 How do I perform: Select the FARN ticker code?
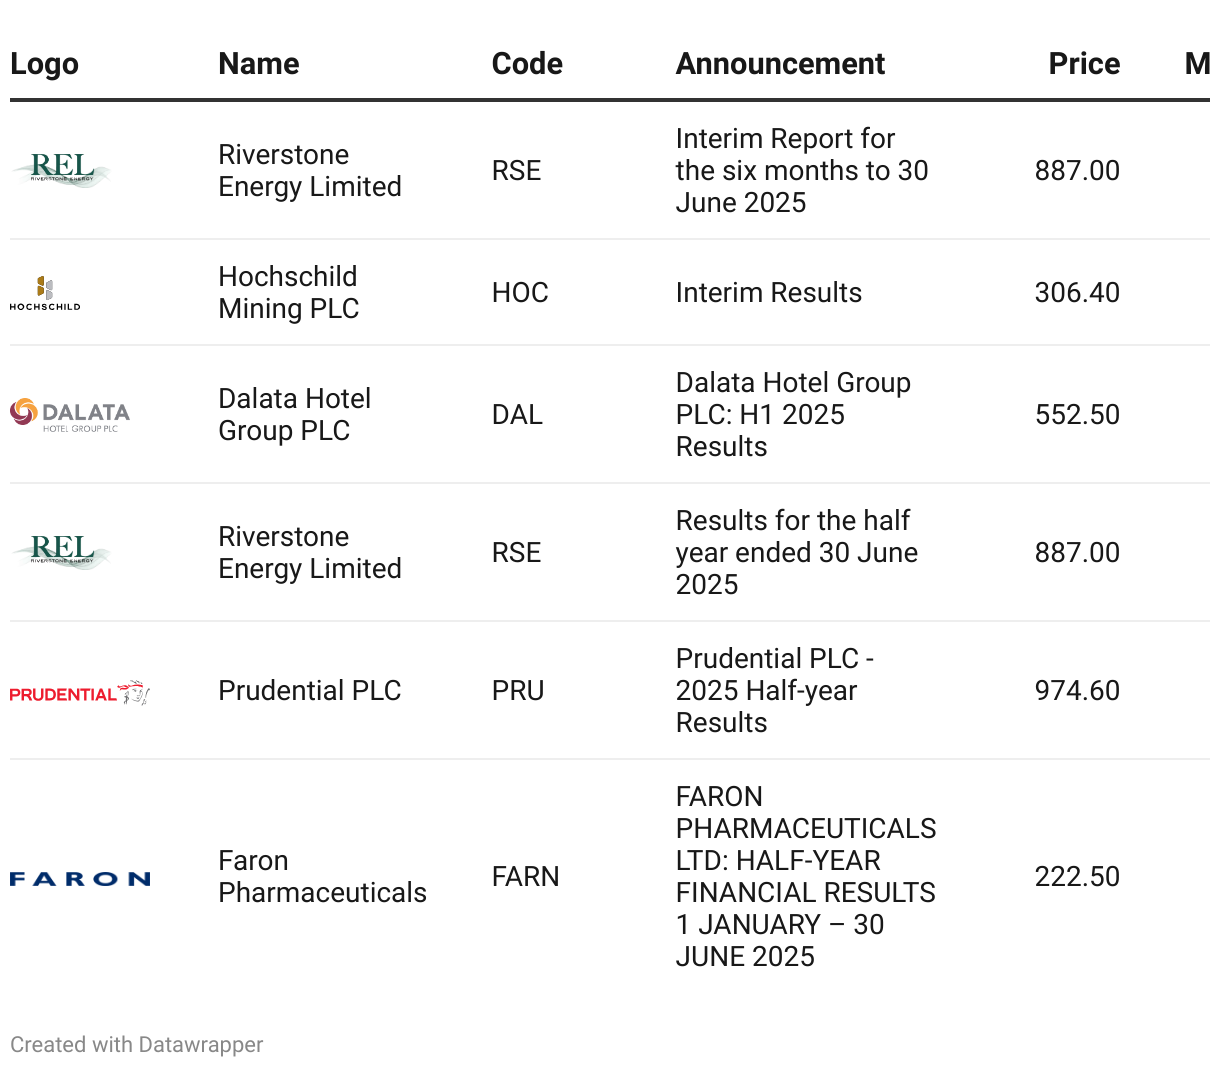click(526, 877)
